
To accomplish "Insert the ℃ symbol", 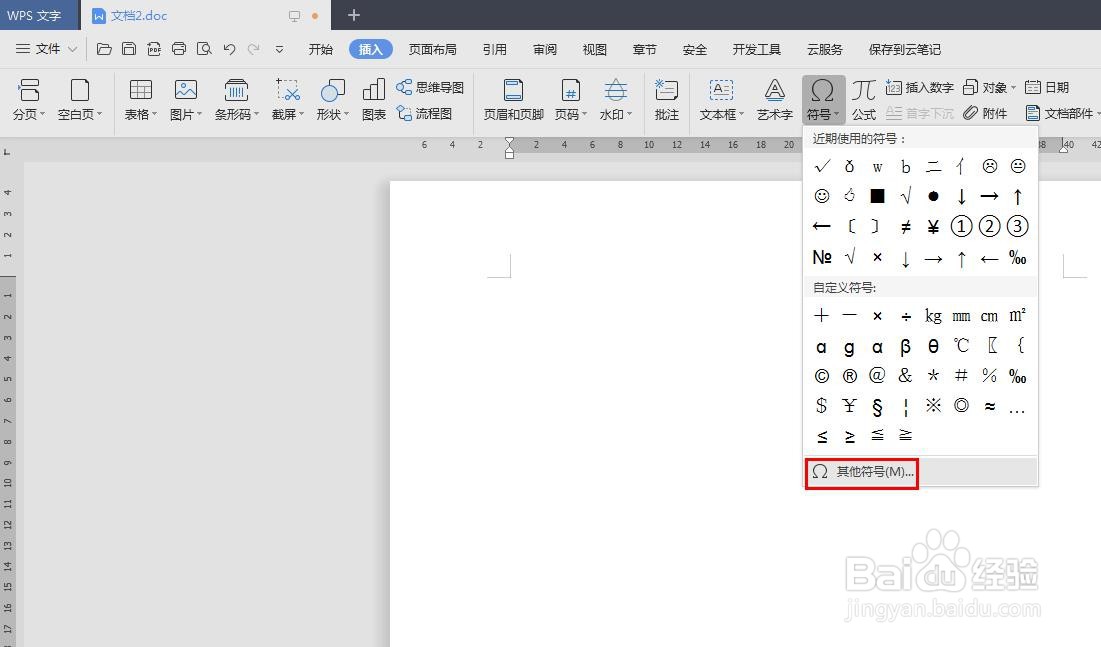I will tap(961, 346).
